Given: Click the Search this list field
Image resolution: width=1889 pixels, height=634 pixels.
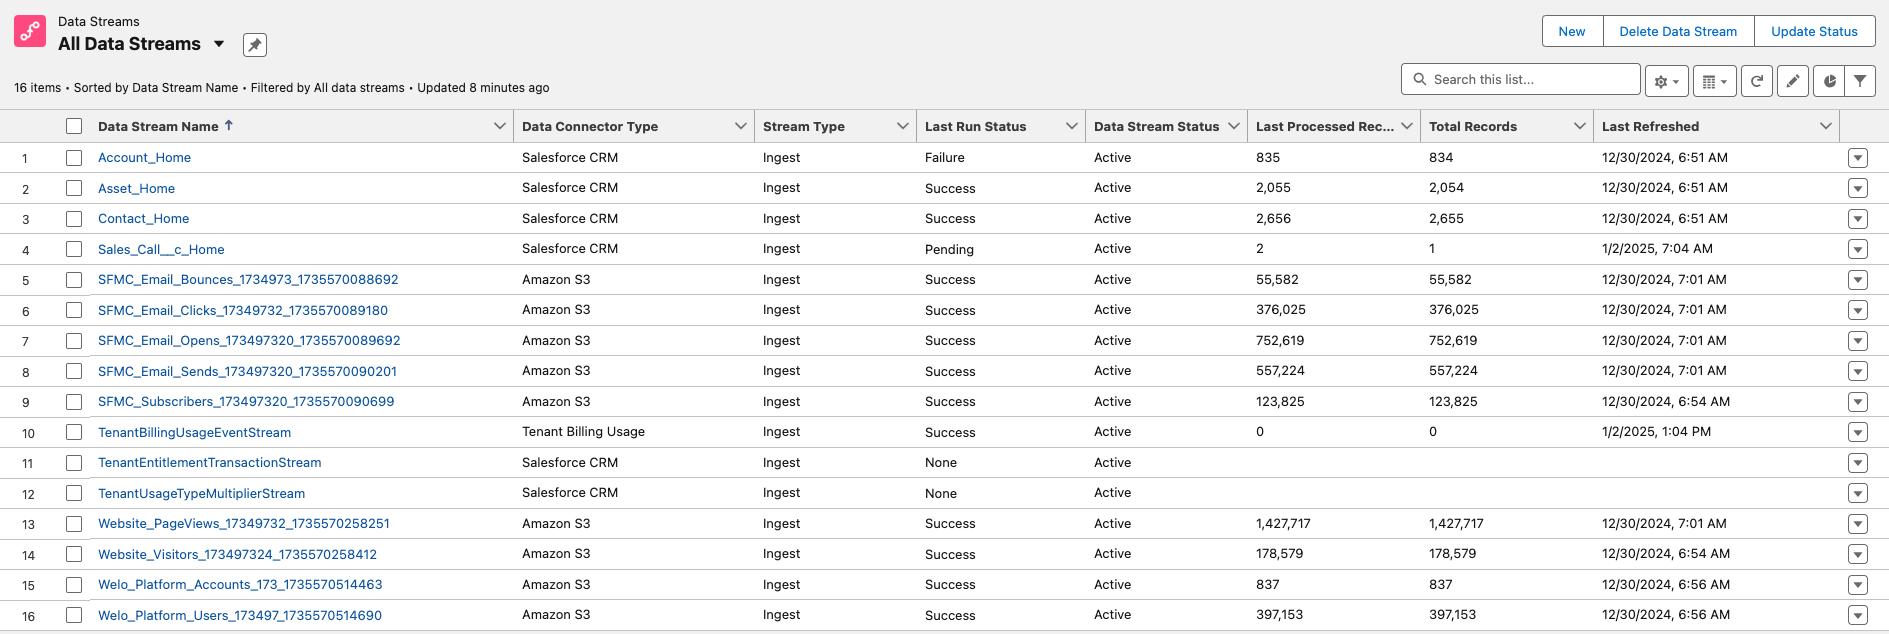Looking at the screenshot, I should pos(1521,80).
